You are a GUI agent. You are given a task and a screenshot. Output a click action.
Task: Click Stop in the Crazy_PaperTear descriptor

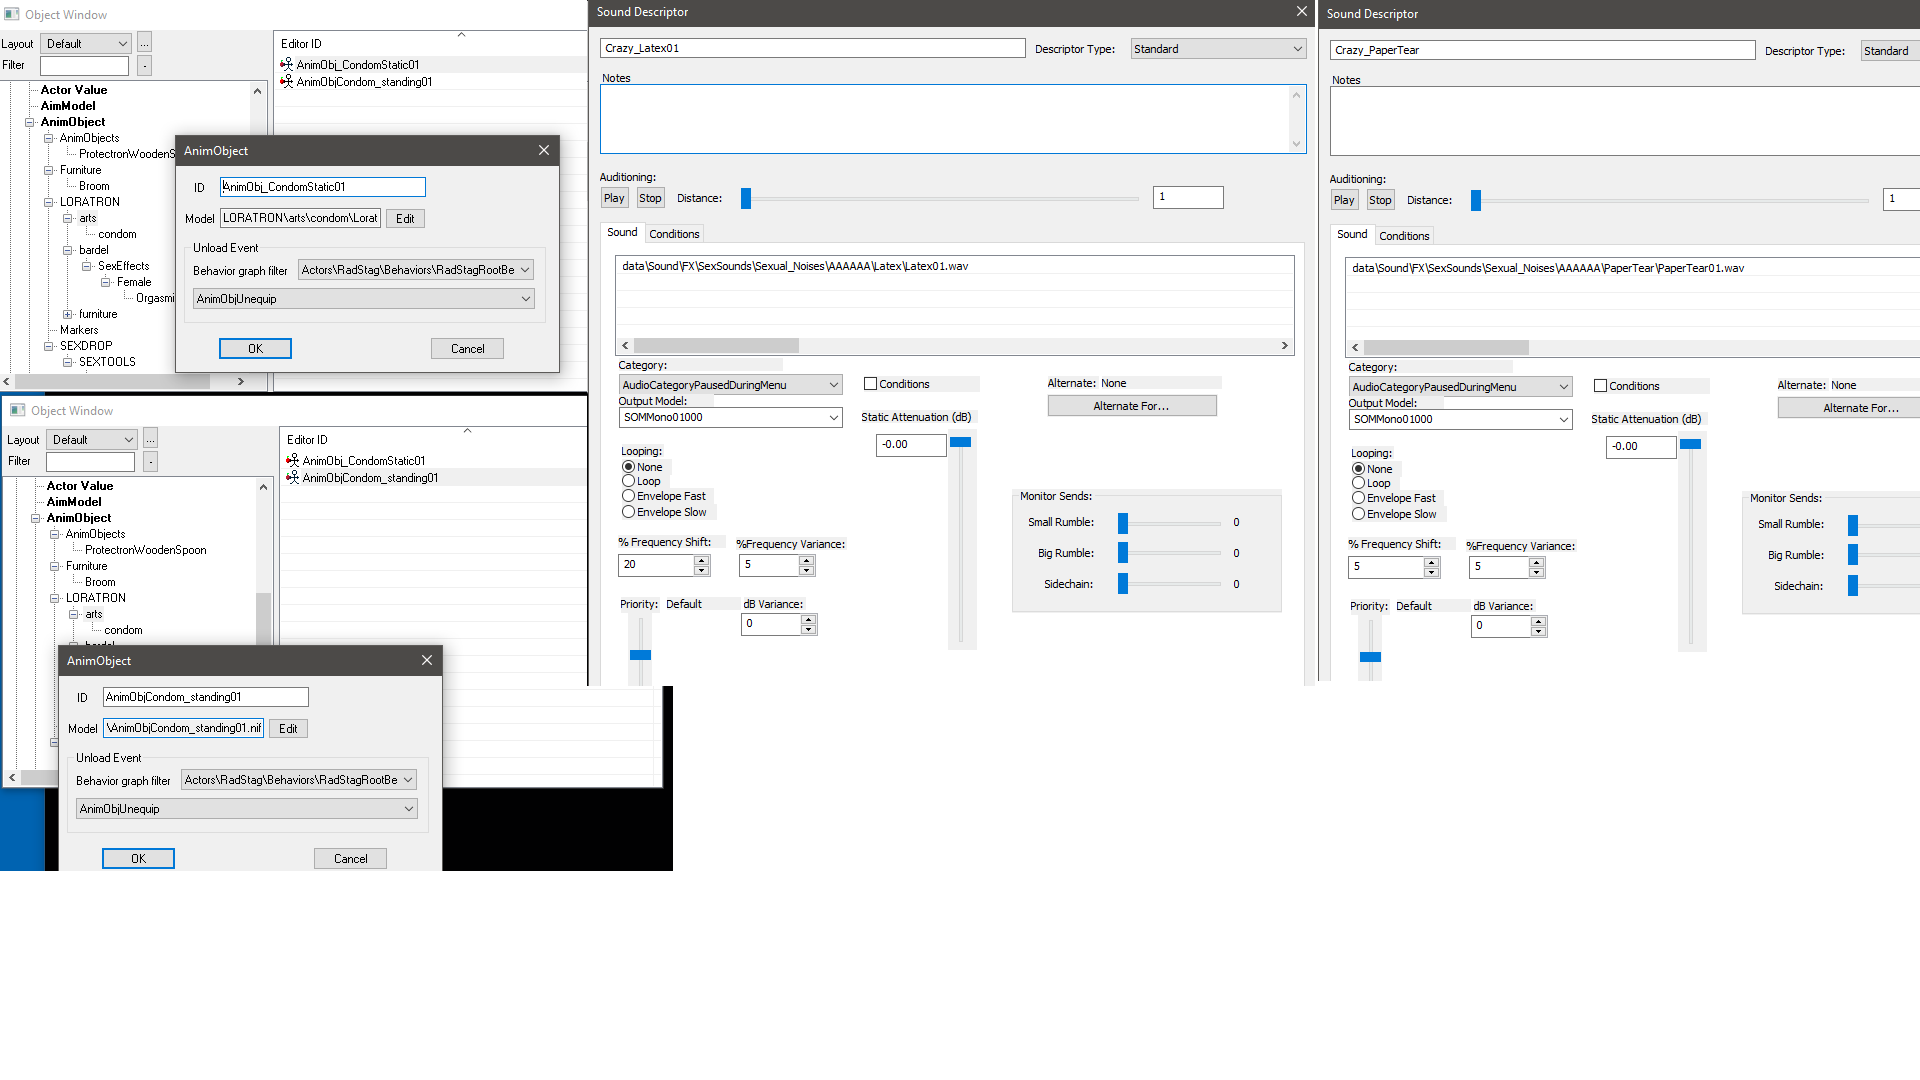[1380, 200]
